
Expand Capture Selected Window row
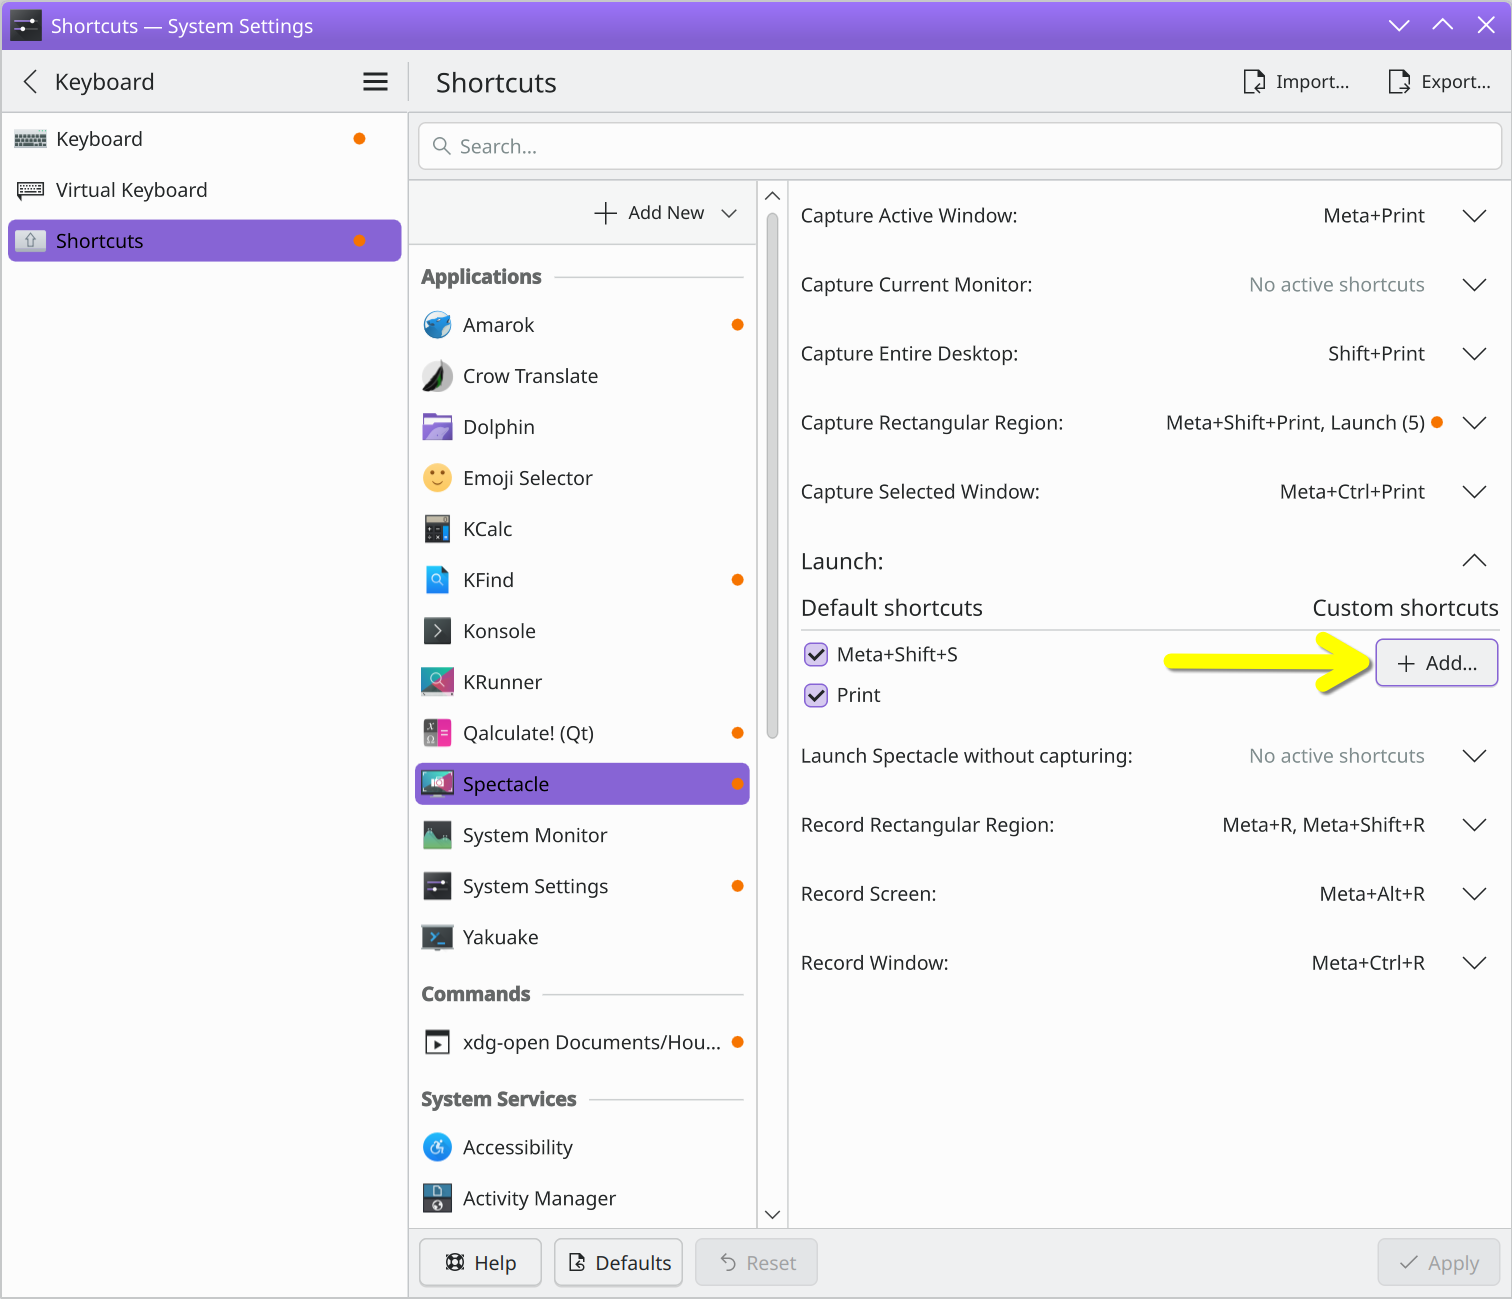point(1474,492)
